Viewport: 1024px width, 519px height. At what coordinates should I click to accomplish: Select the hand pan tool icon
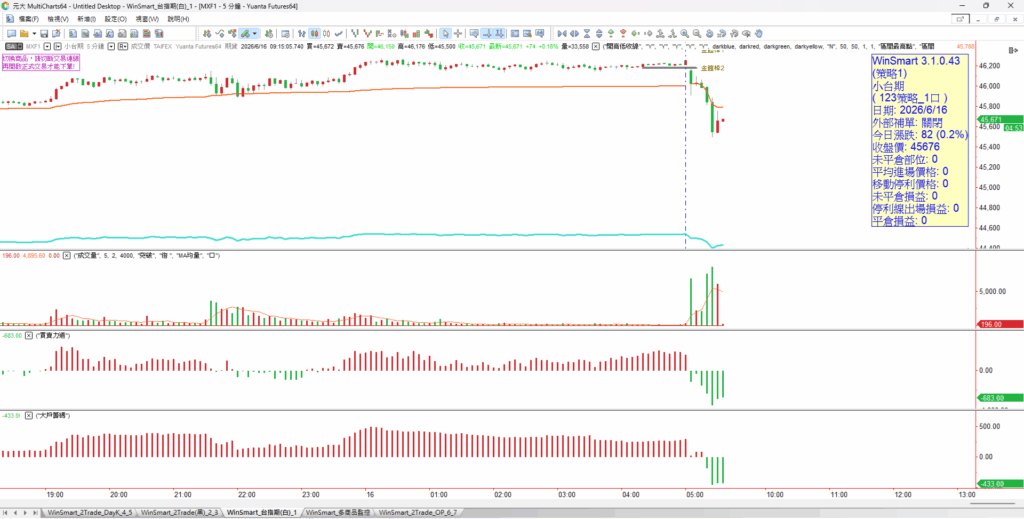coord(758,33)
